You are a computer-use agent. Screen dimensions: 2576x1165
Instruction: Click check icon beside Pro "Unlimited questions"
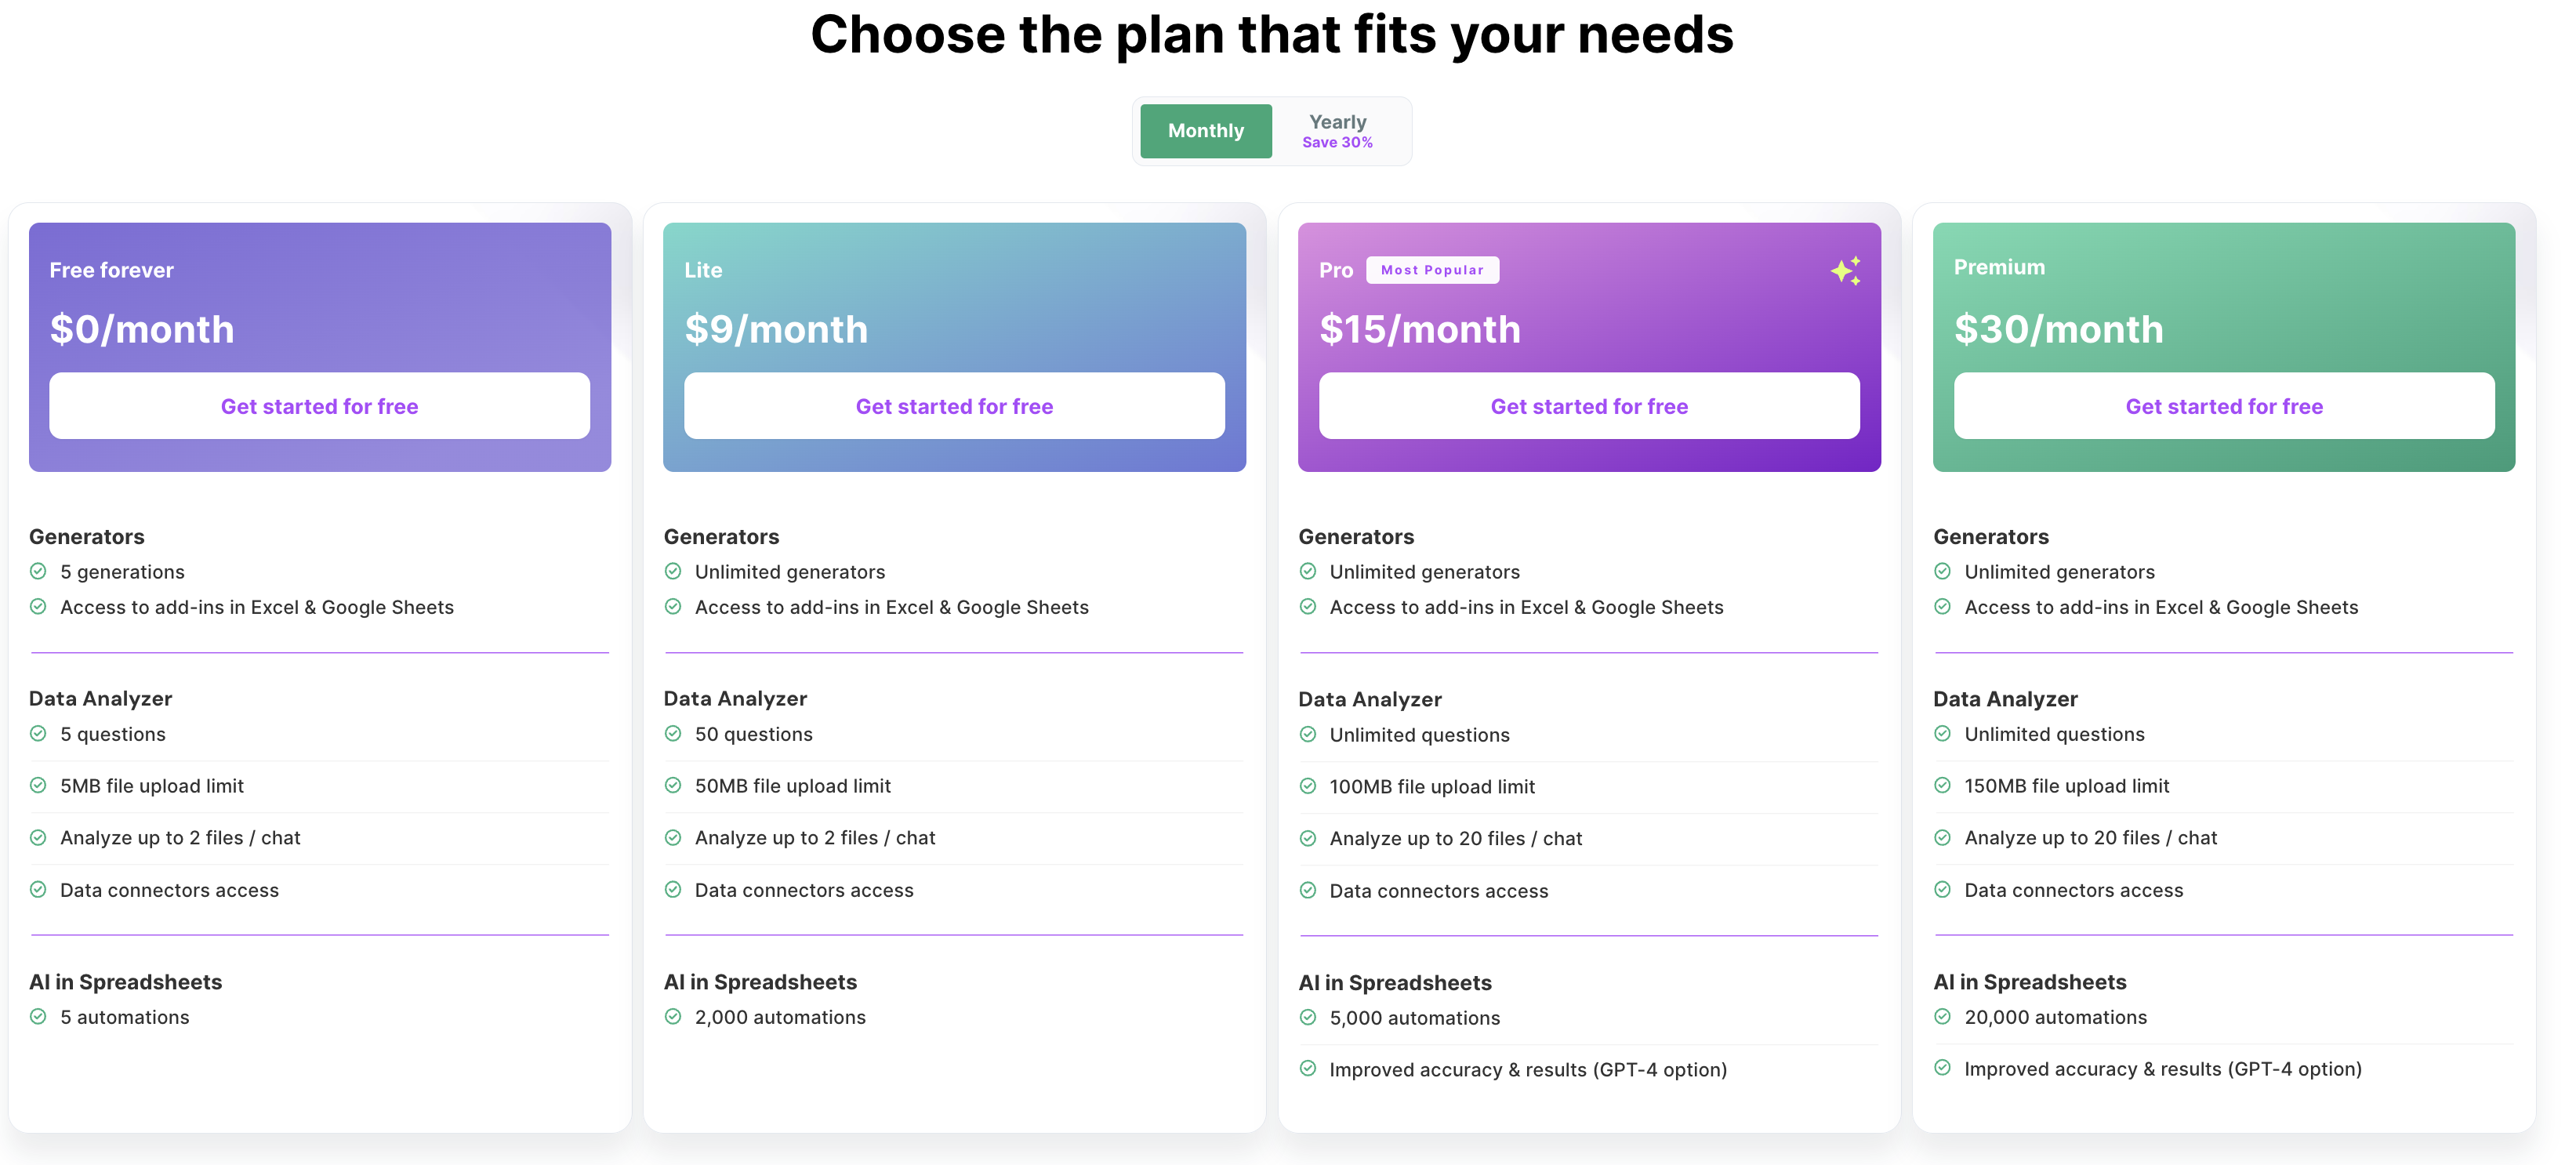pos(1308,734)
